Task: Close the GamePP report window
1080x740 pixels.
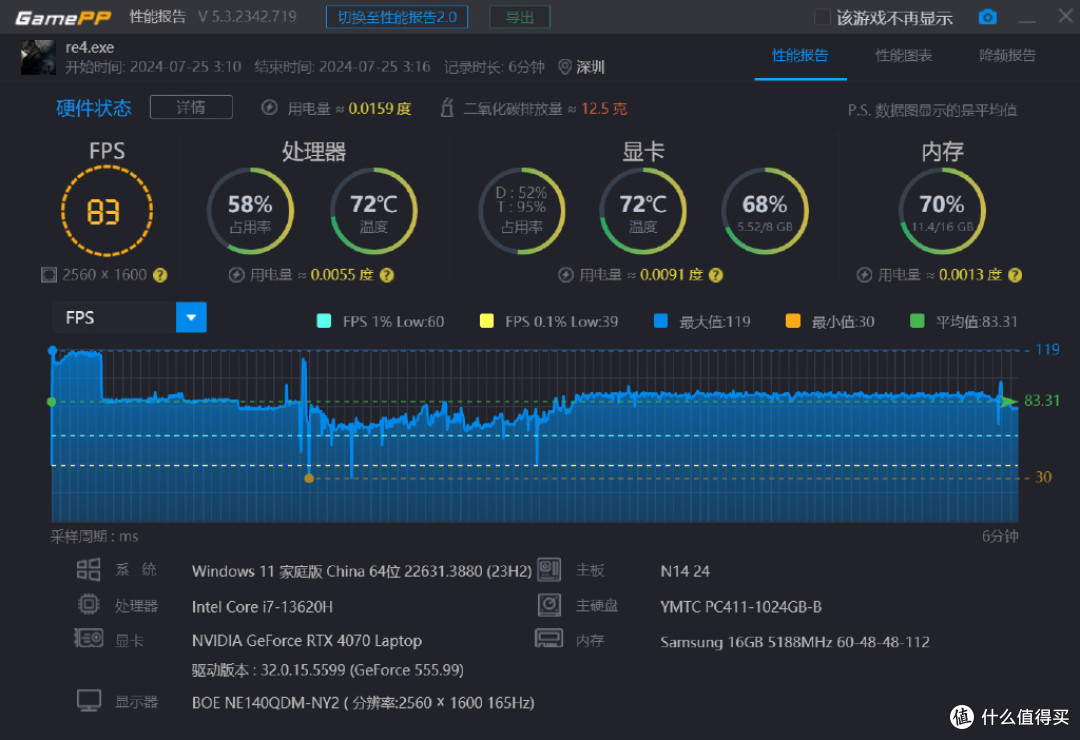Action: 1065,16
